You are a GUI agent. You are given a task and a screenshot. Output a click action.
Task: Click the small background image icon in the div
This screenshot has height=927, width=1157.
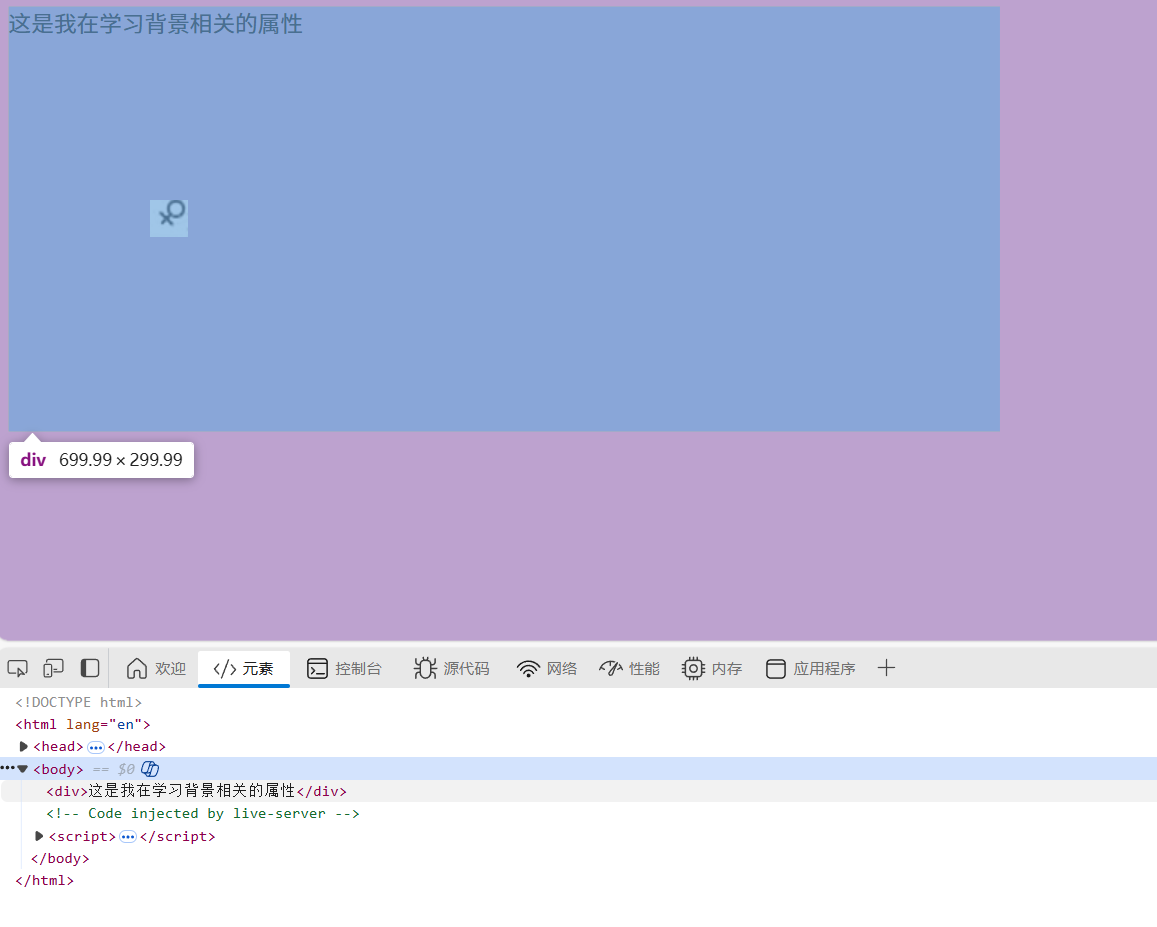click(x=169, y=218)
